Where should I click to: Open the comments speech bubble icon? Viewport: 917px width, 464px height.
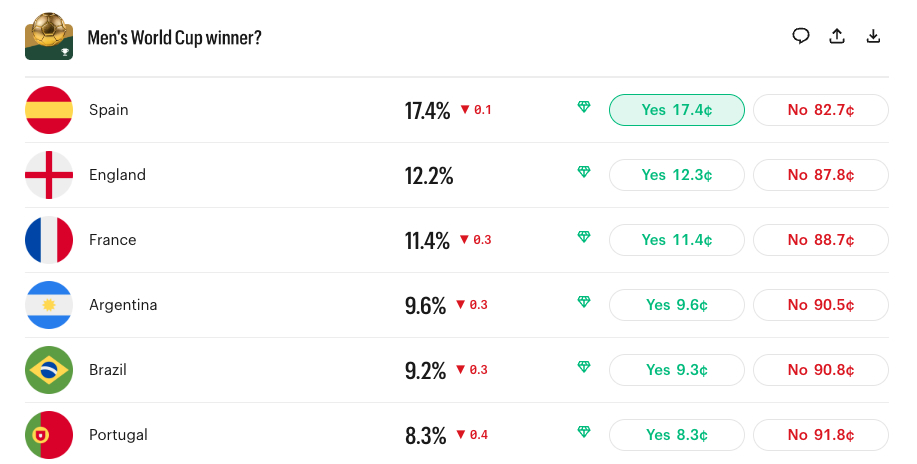pyautogui.click(x=800, y=36)
